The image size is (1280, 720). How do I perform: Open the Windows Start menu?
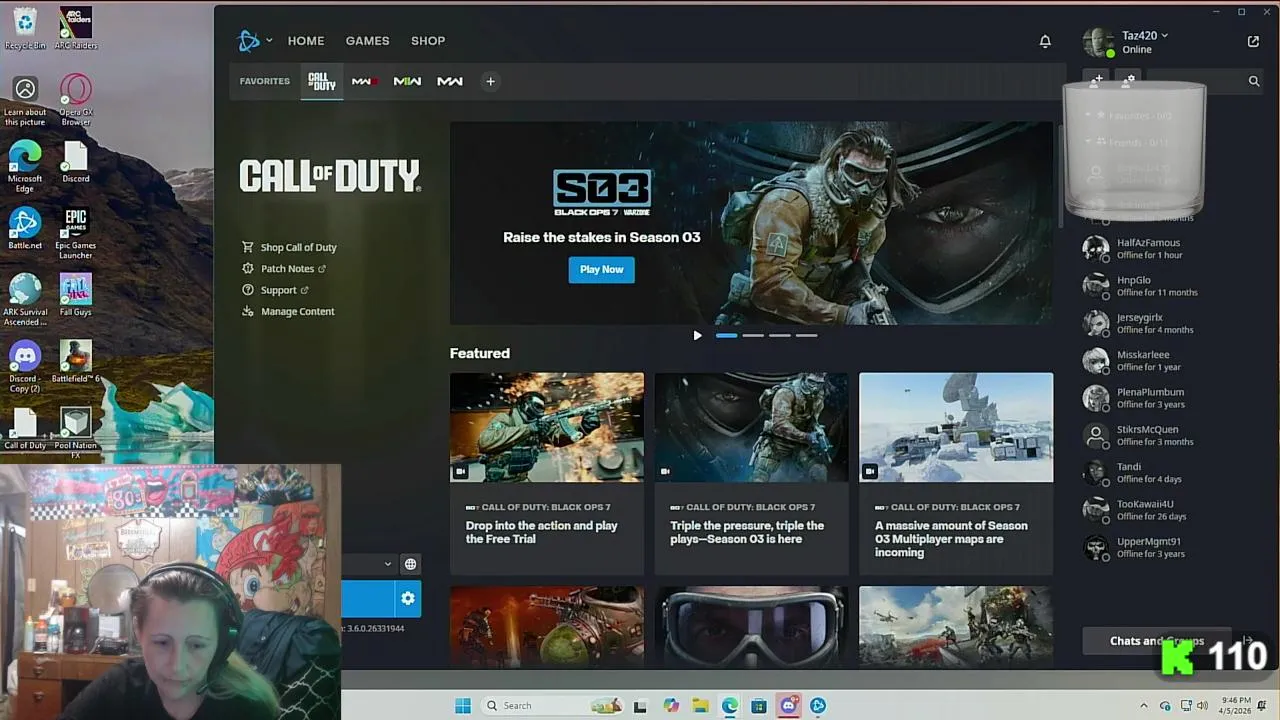pos(462,706)
